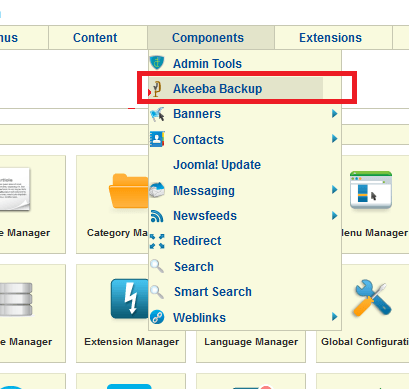Open the Global Configuration label link
The height and width of the screenshot is (389, 409).
[365, 342]
